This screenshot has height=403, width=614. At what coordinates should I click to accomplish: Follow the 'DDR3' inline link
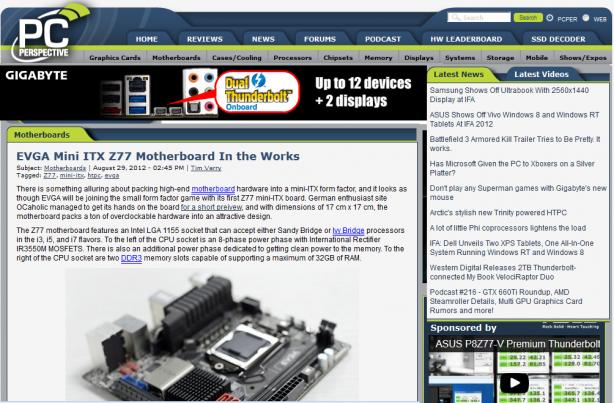point(131,258)
